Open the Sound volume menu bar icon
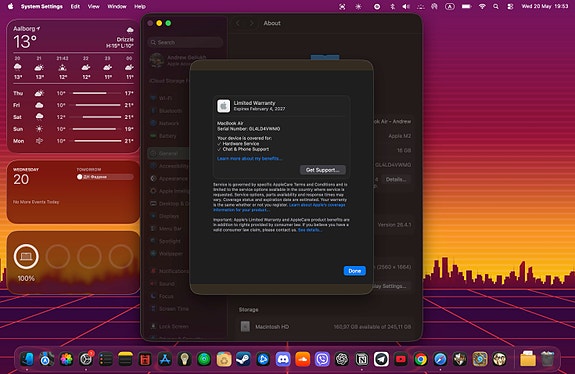 pyautogui.click(x=406, y=6)
